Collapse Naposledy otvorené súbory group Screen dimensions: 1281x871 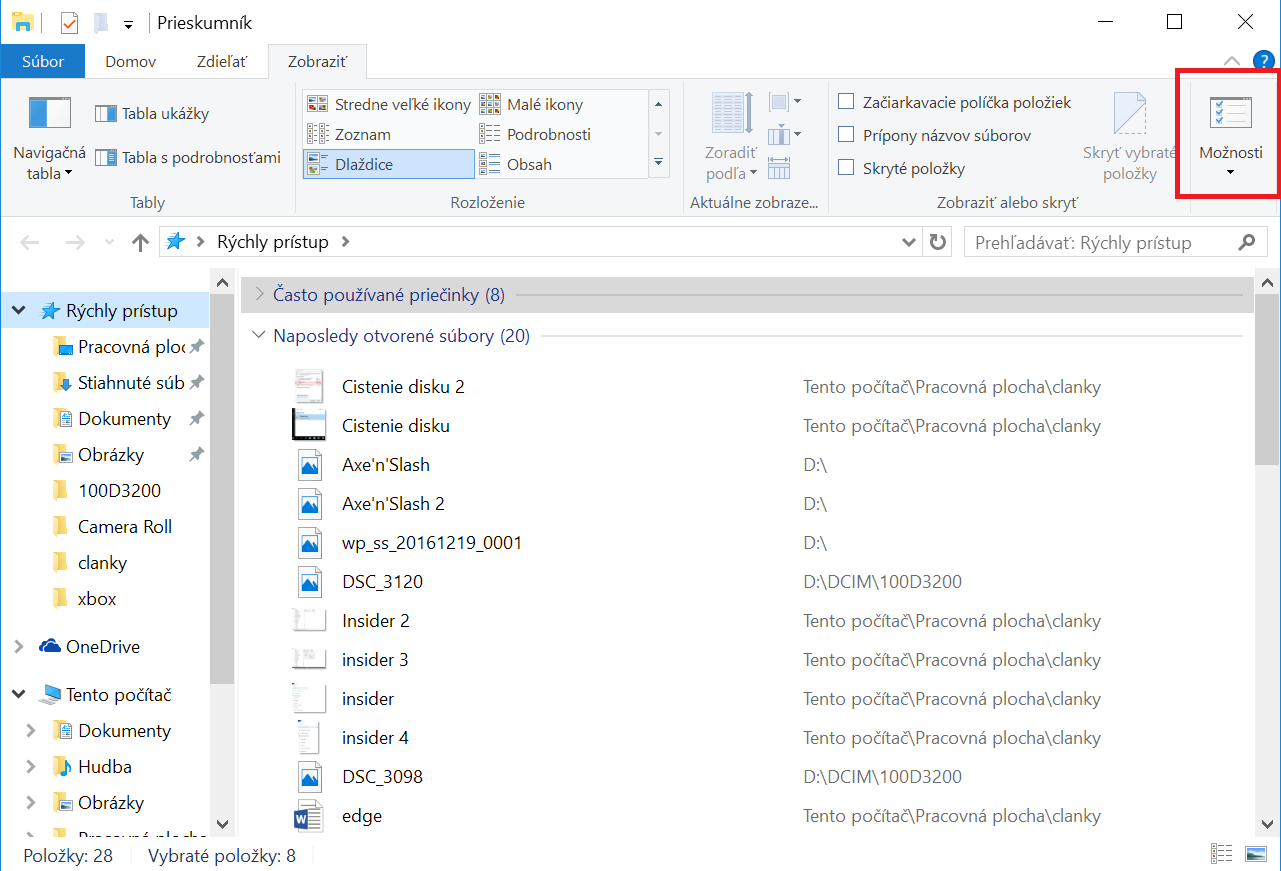coord(259,336)
